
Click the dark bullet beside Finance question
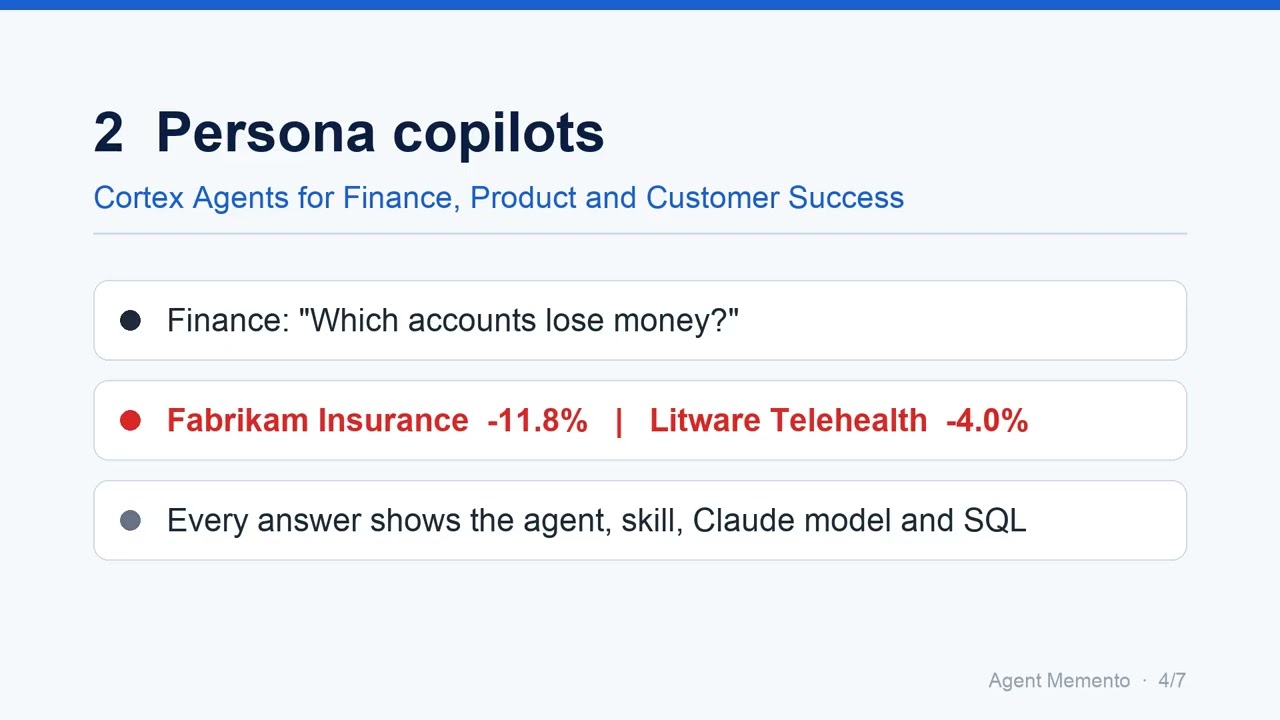(130, 320)
